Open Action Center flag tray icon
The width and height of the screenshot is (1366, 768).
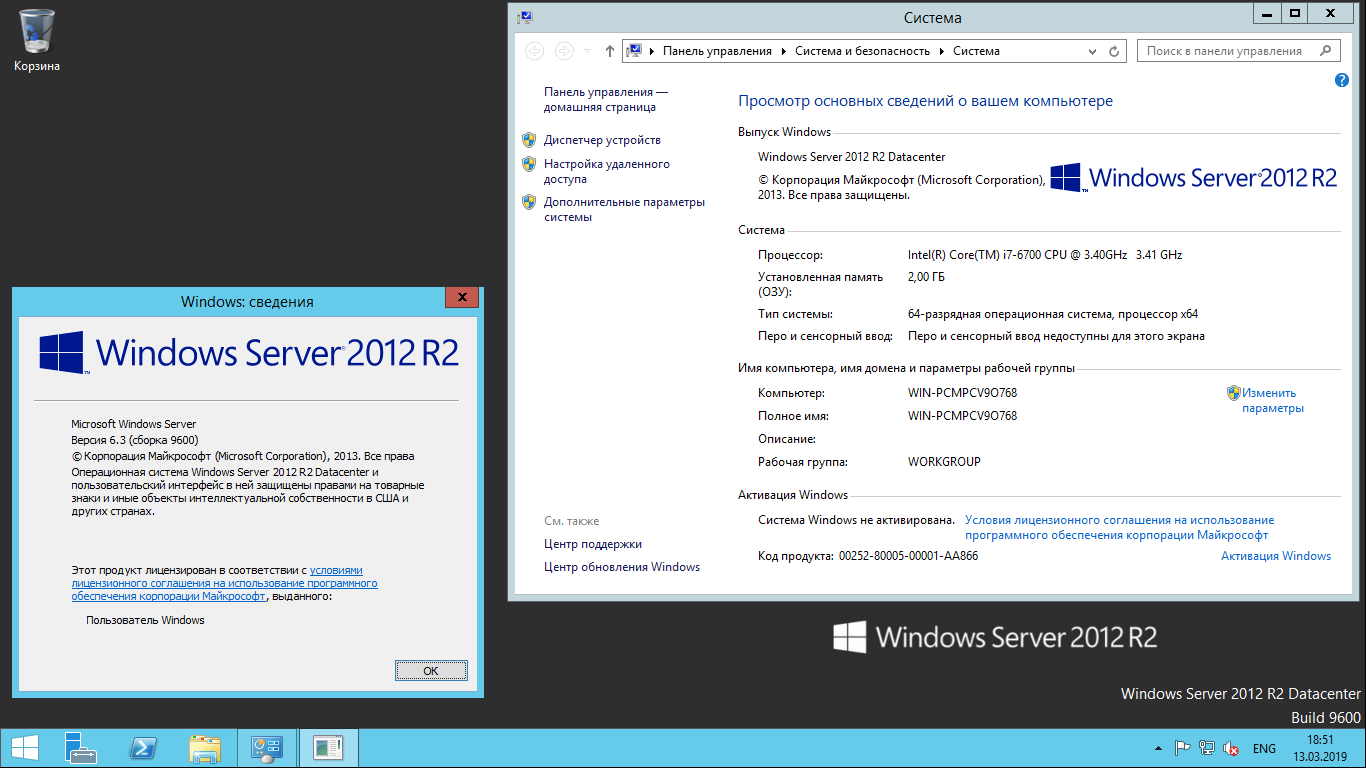(x=1182, y=748)
